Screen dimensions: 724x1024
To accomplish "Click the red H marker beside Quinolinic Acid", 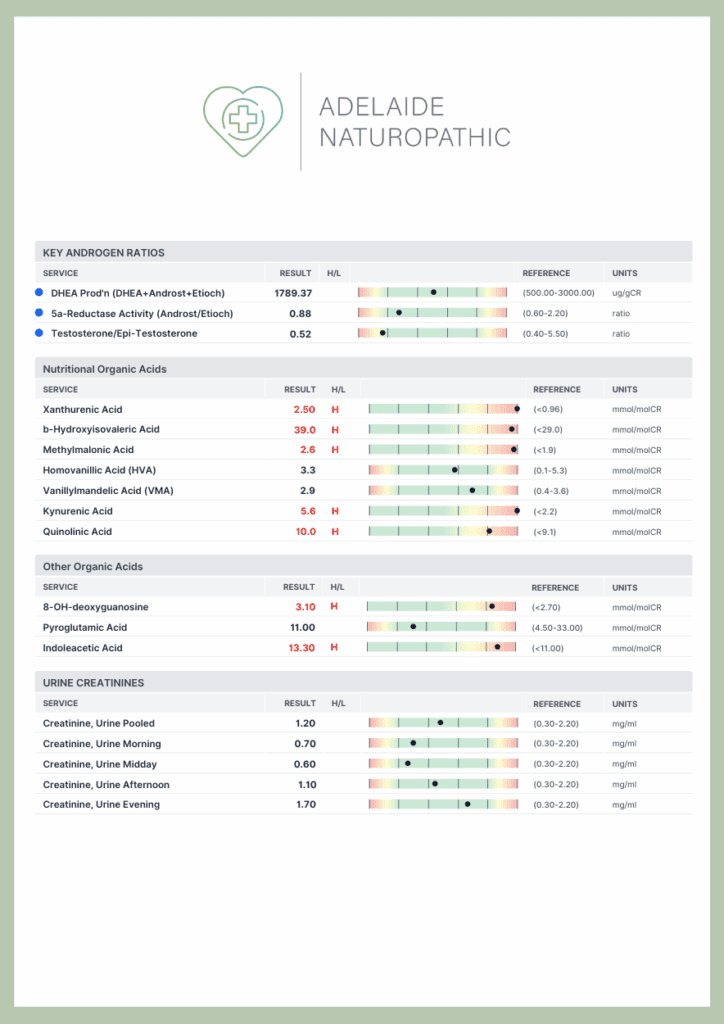I will (x=336, y=531).
